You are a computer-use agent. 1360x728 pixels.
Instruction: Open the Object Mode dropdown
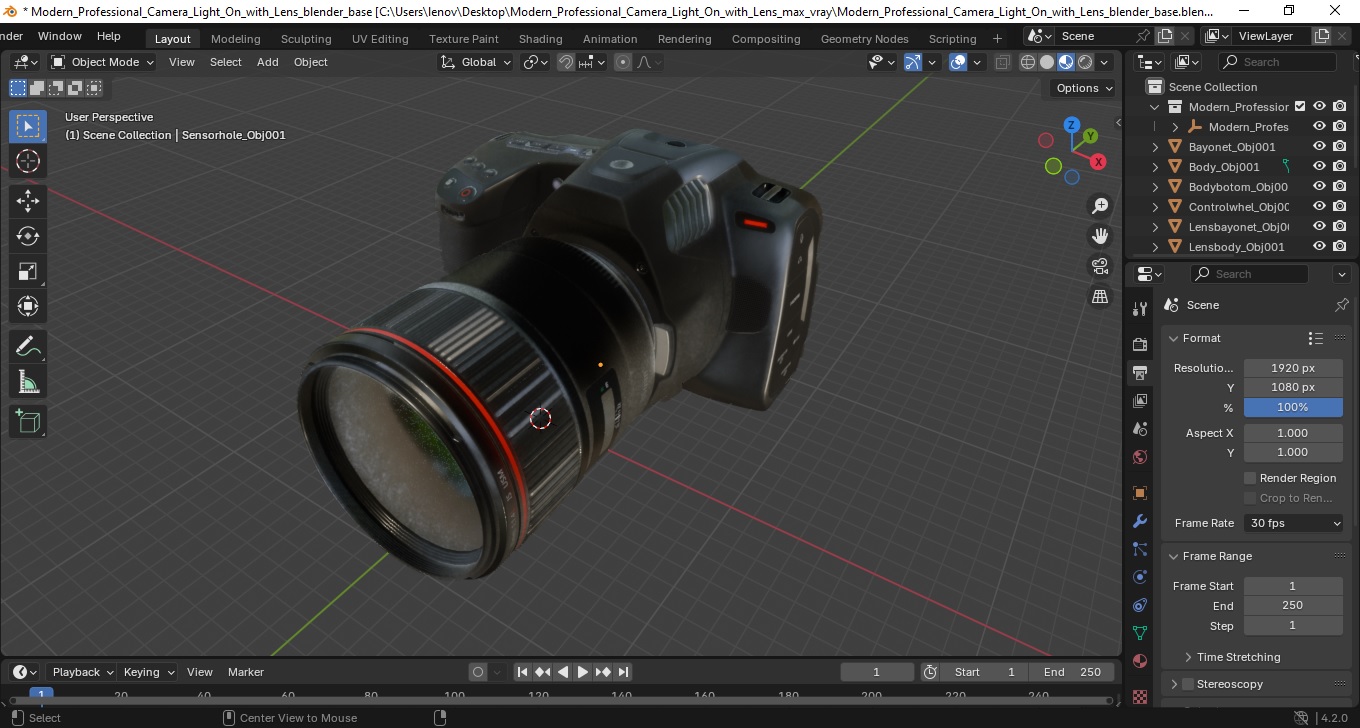pos(103,62)
